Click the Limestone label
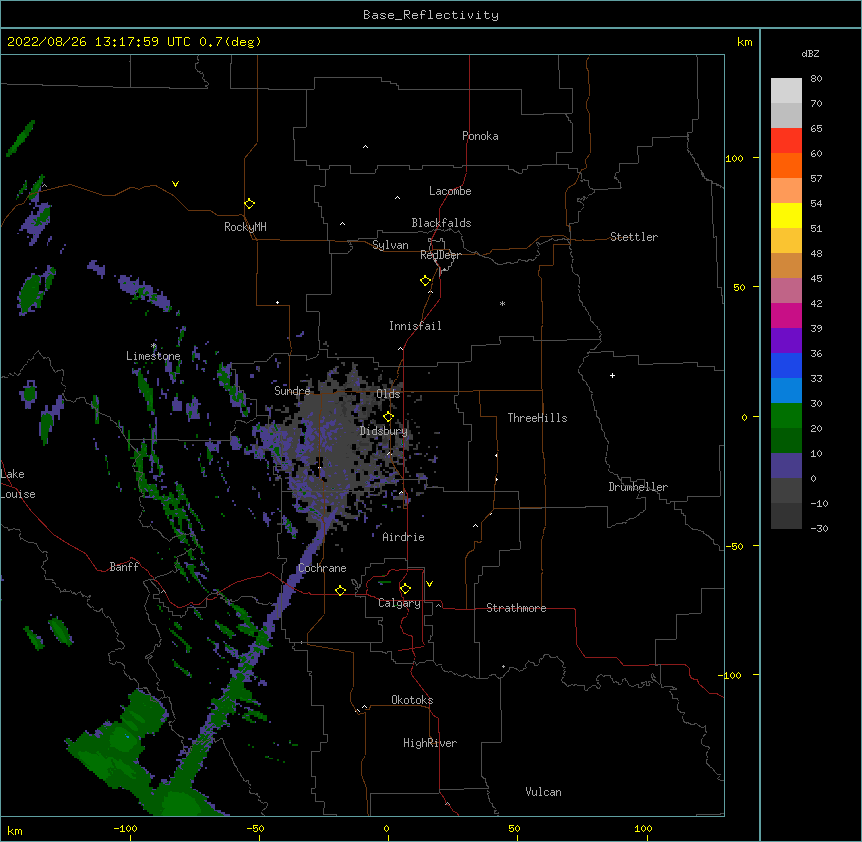Viewport: 862px width, 842px height. [153, 356]
